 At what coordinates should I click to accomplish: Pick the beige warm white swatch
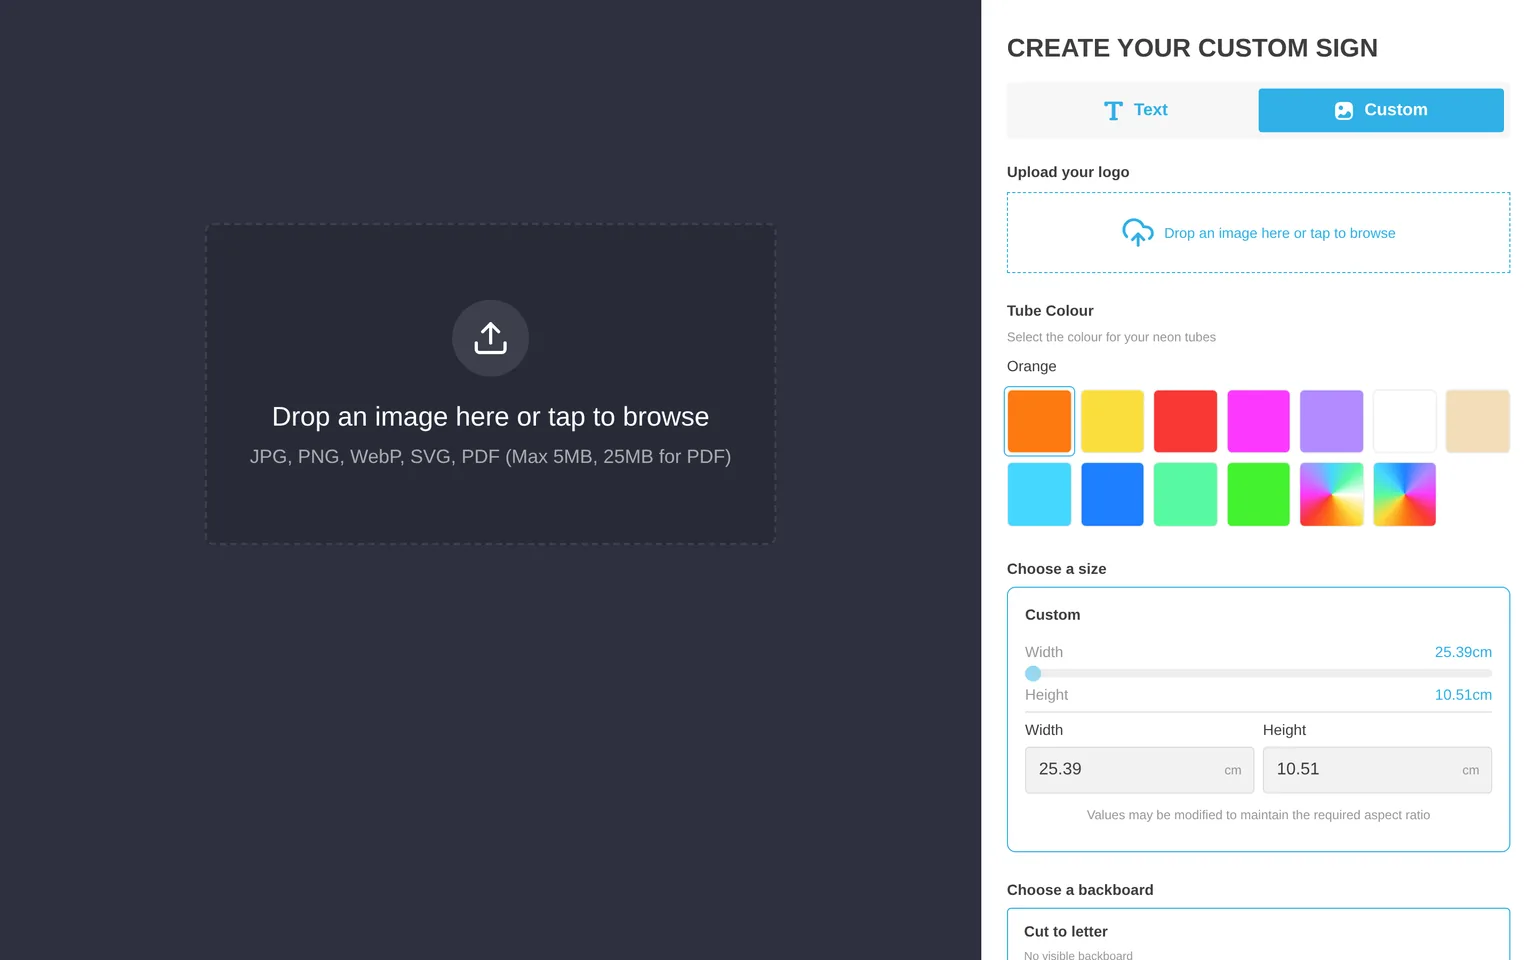click(x=1477, y=421)
